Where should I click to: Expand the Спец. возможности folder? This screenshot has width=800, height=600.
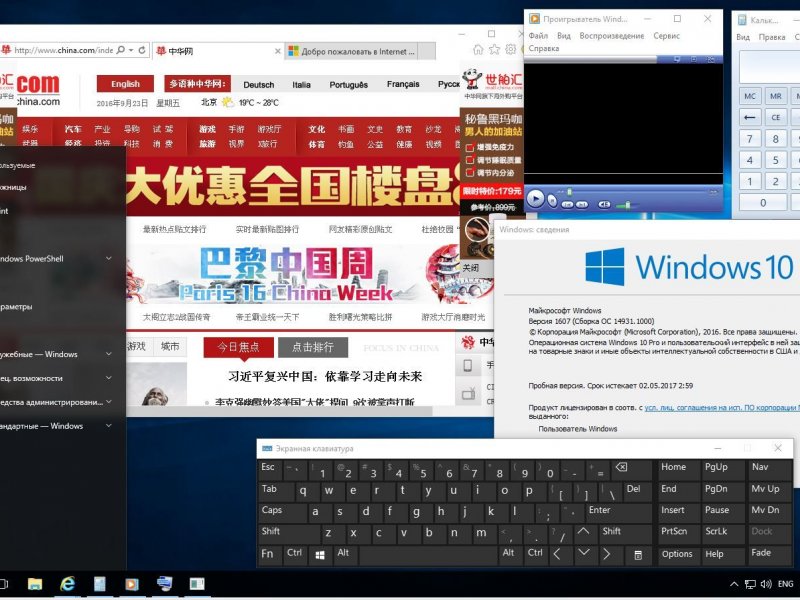[x=109, y=378]
